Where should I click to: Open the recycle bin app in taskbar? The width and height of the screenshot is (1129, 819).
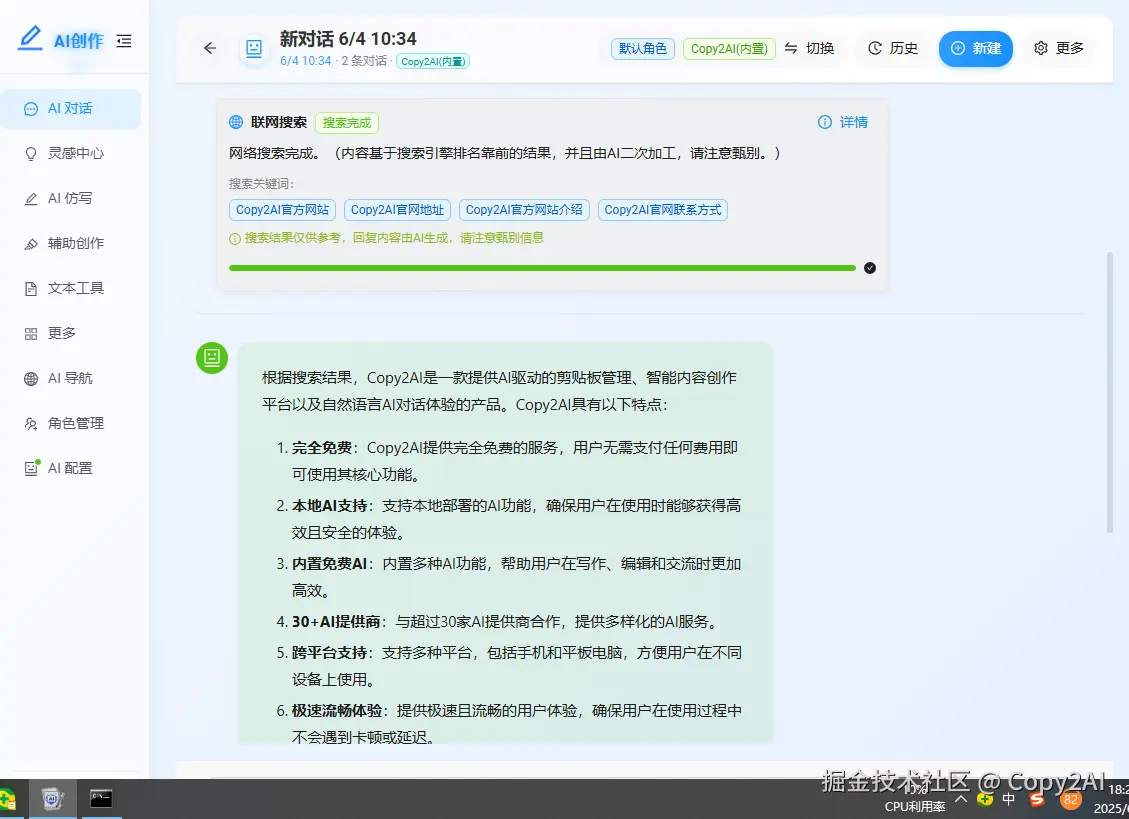53,799
